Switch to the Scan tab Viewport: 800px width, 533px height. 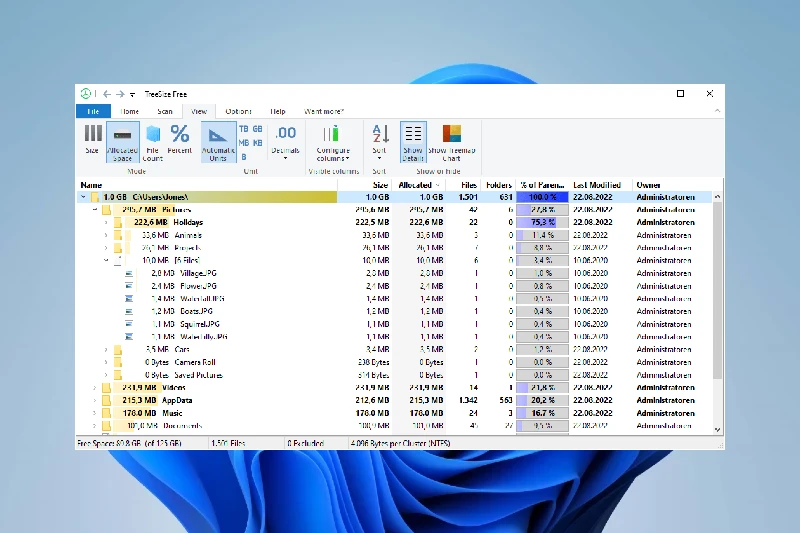tap(165, 111)
